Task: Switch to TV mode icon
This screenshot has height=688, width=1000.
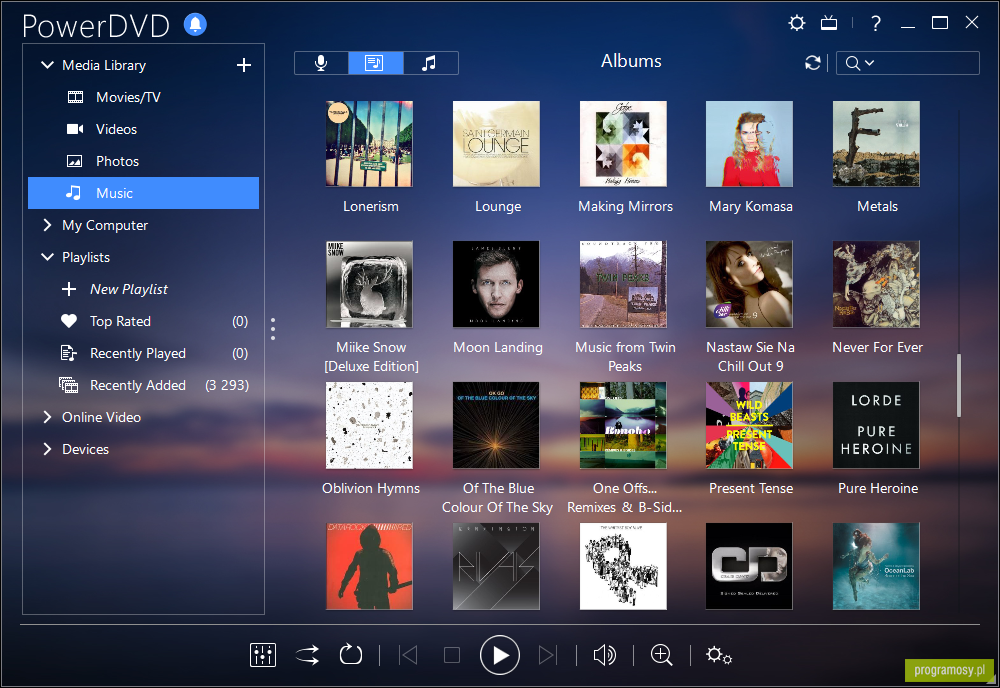Action: click(x=829, y=24)
